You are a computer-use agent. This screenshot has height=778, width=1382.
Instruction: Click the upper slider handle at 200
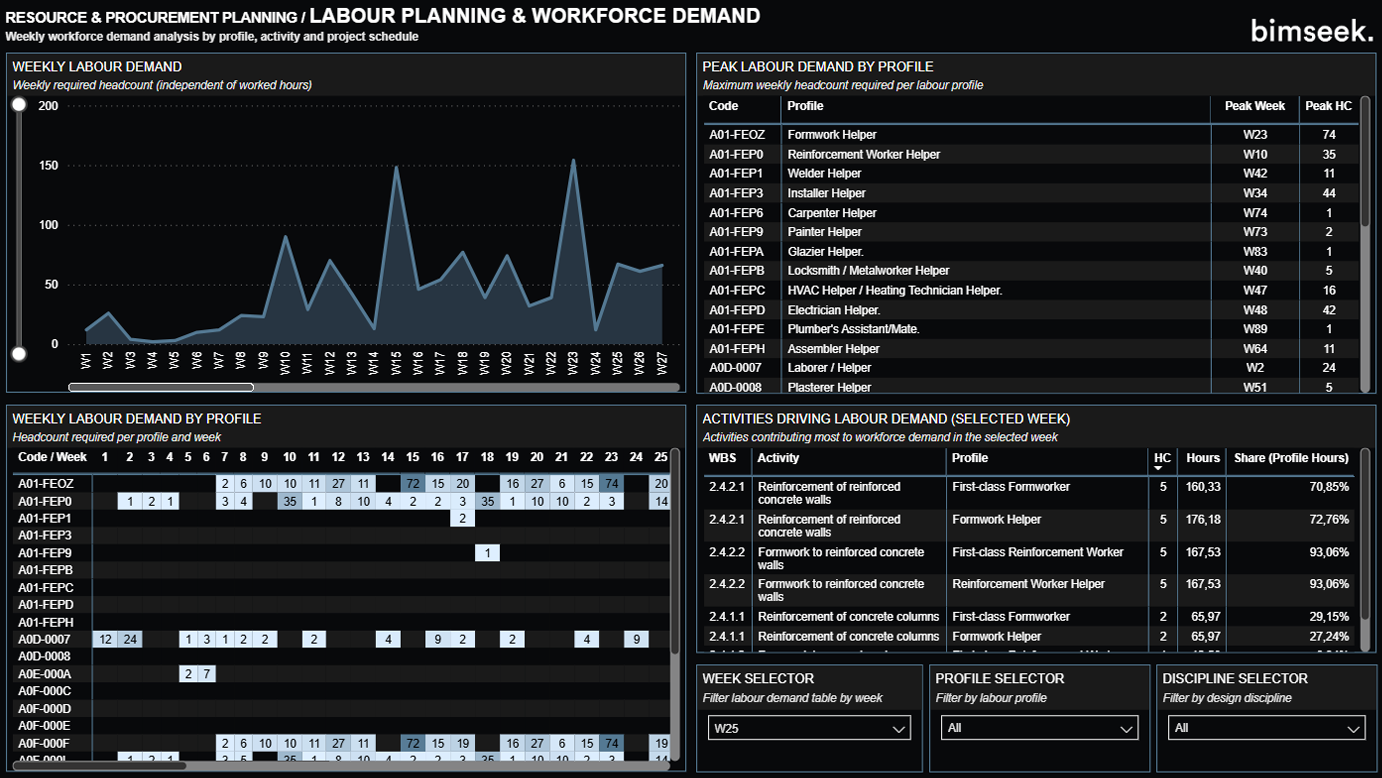[x=19, y=105]
